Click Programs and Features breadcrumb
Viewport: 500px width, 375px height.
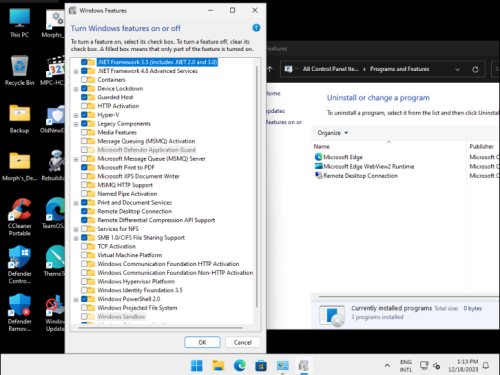[x=399, y=69]
